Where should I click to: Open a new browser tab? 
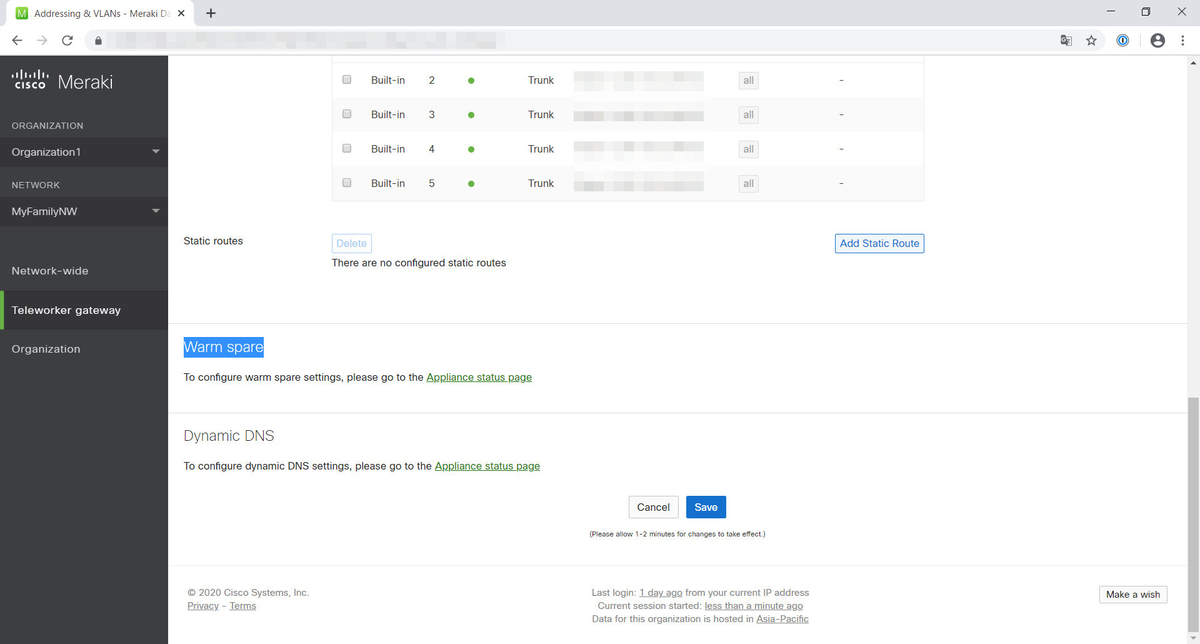(x=211, y=14)
